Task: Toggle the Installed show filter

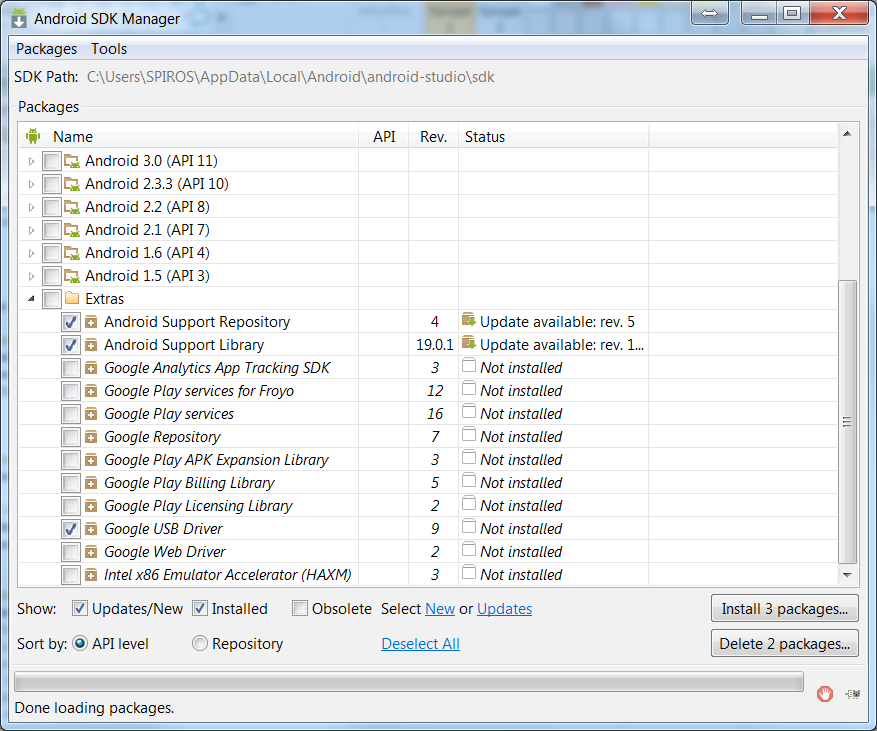Action: click(x=200, y=609)
